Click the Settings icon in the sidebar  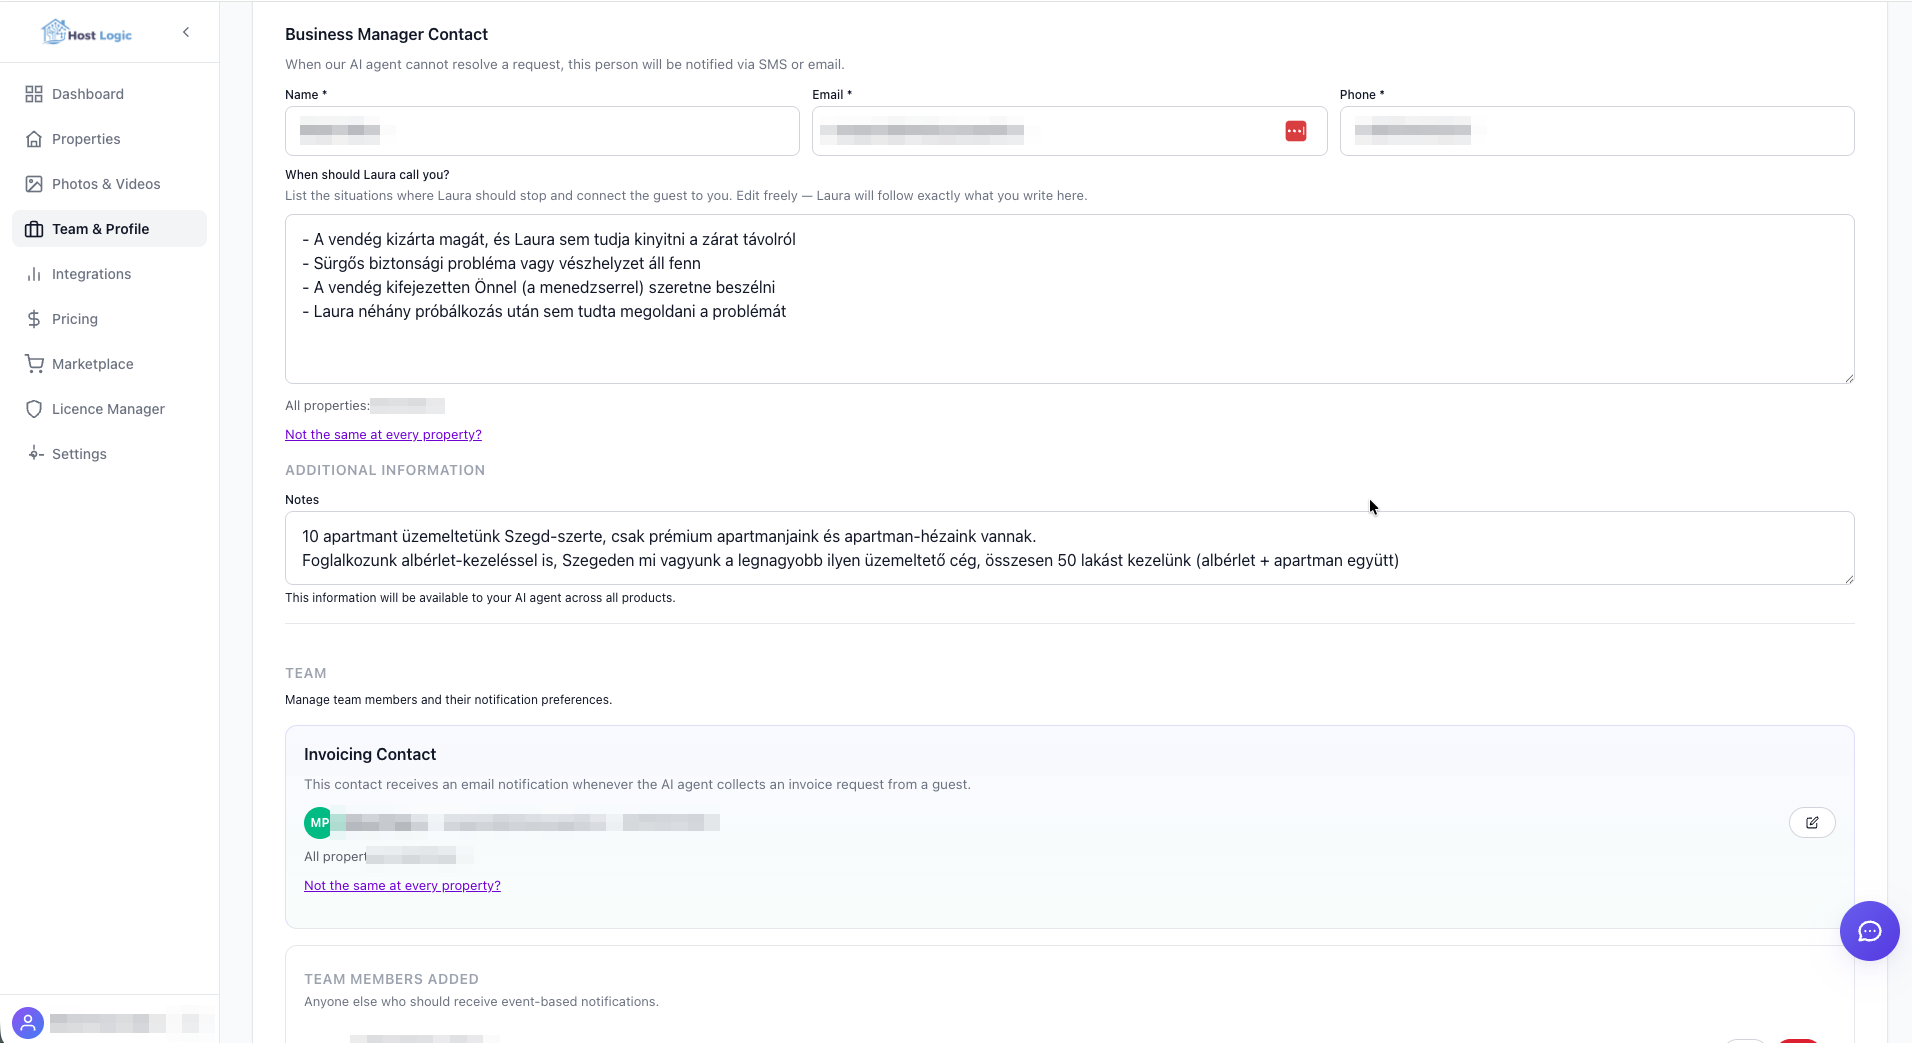tap(34, 454)
